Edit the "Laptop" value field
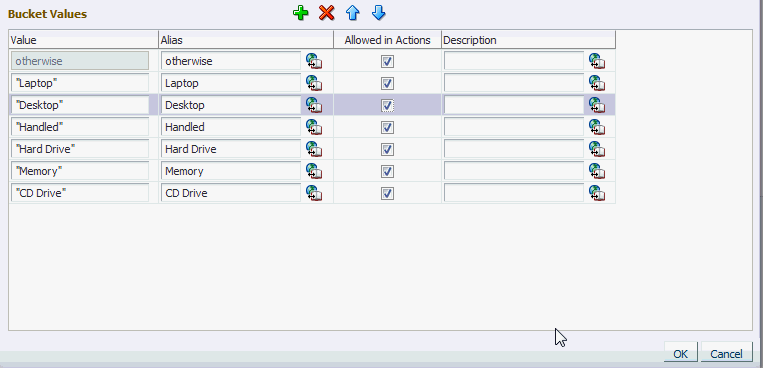763x368 pixels. (x=80, y=83)
